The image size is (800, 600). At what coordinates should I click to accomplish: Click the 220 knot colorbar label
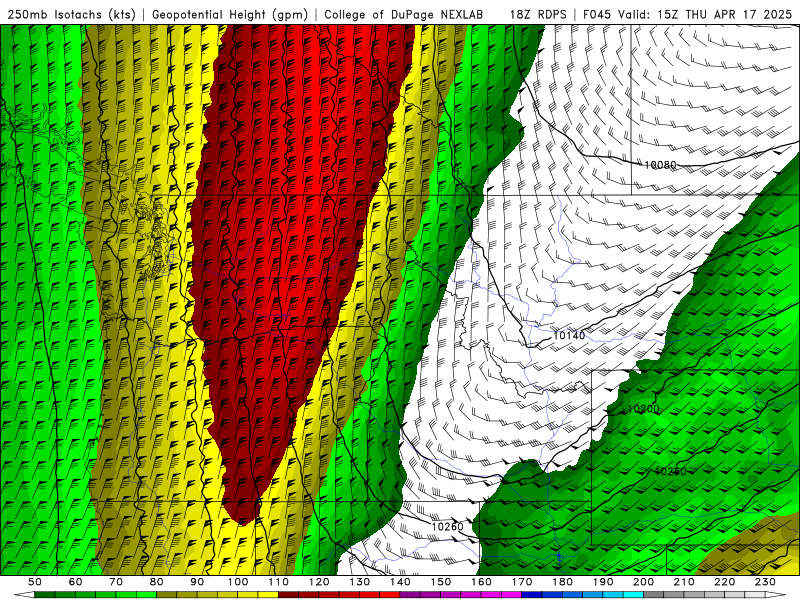pos(725,582)
